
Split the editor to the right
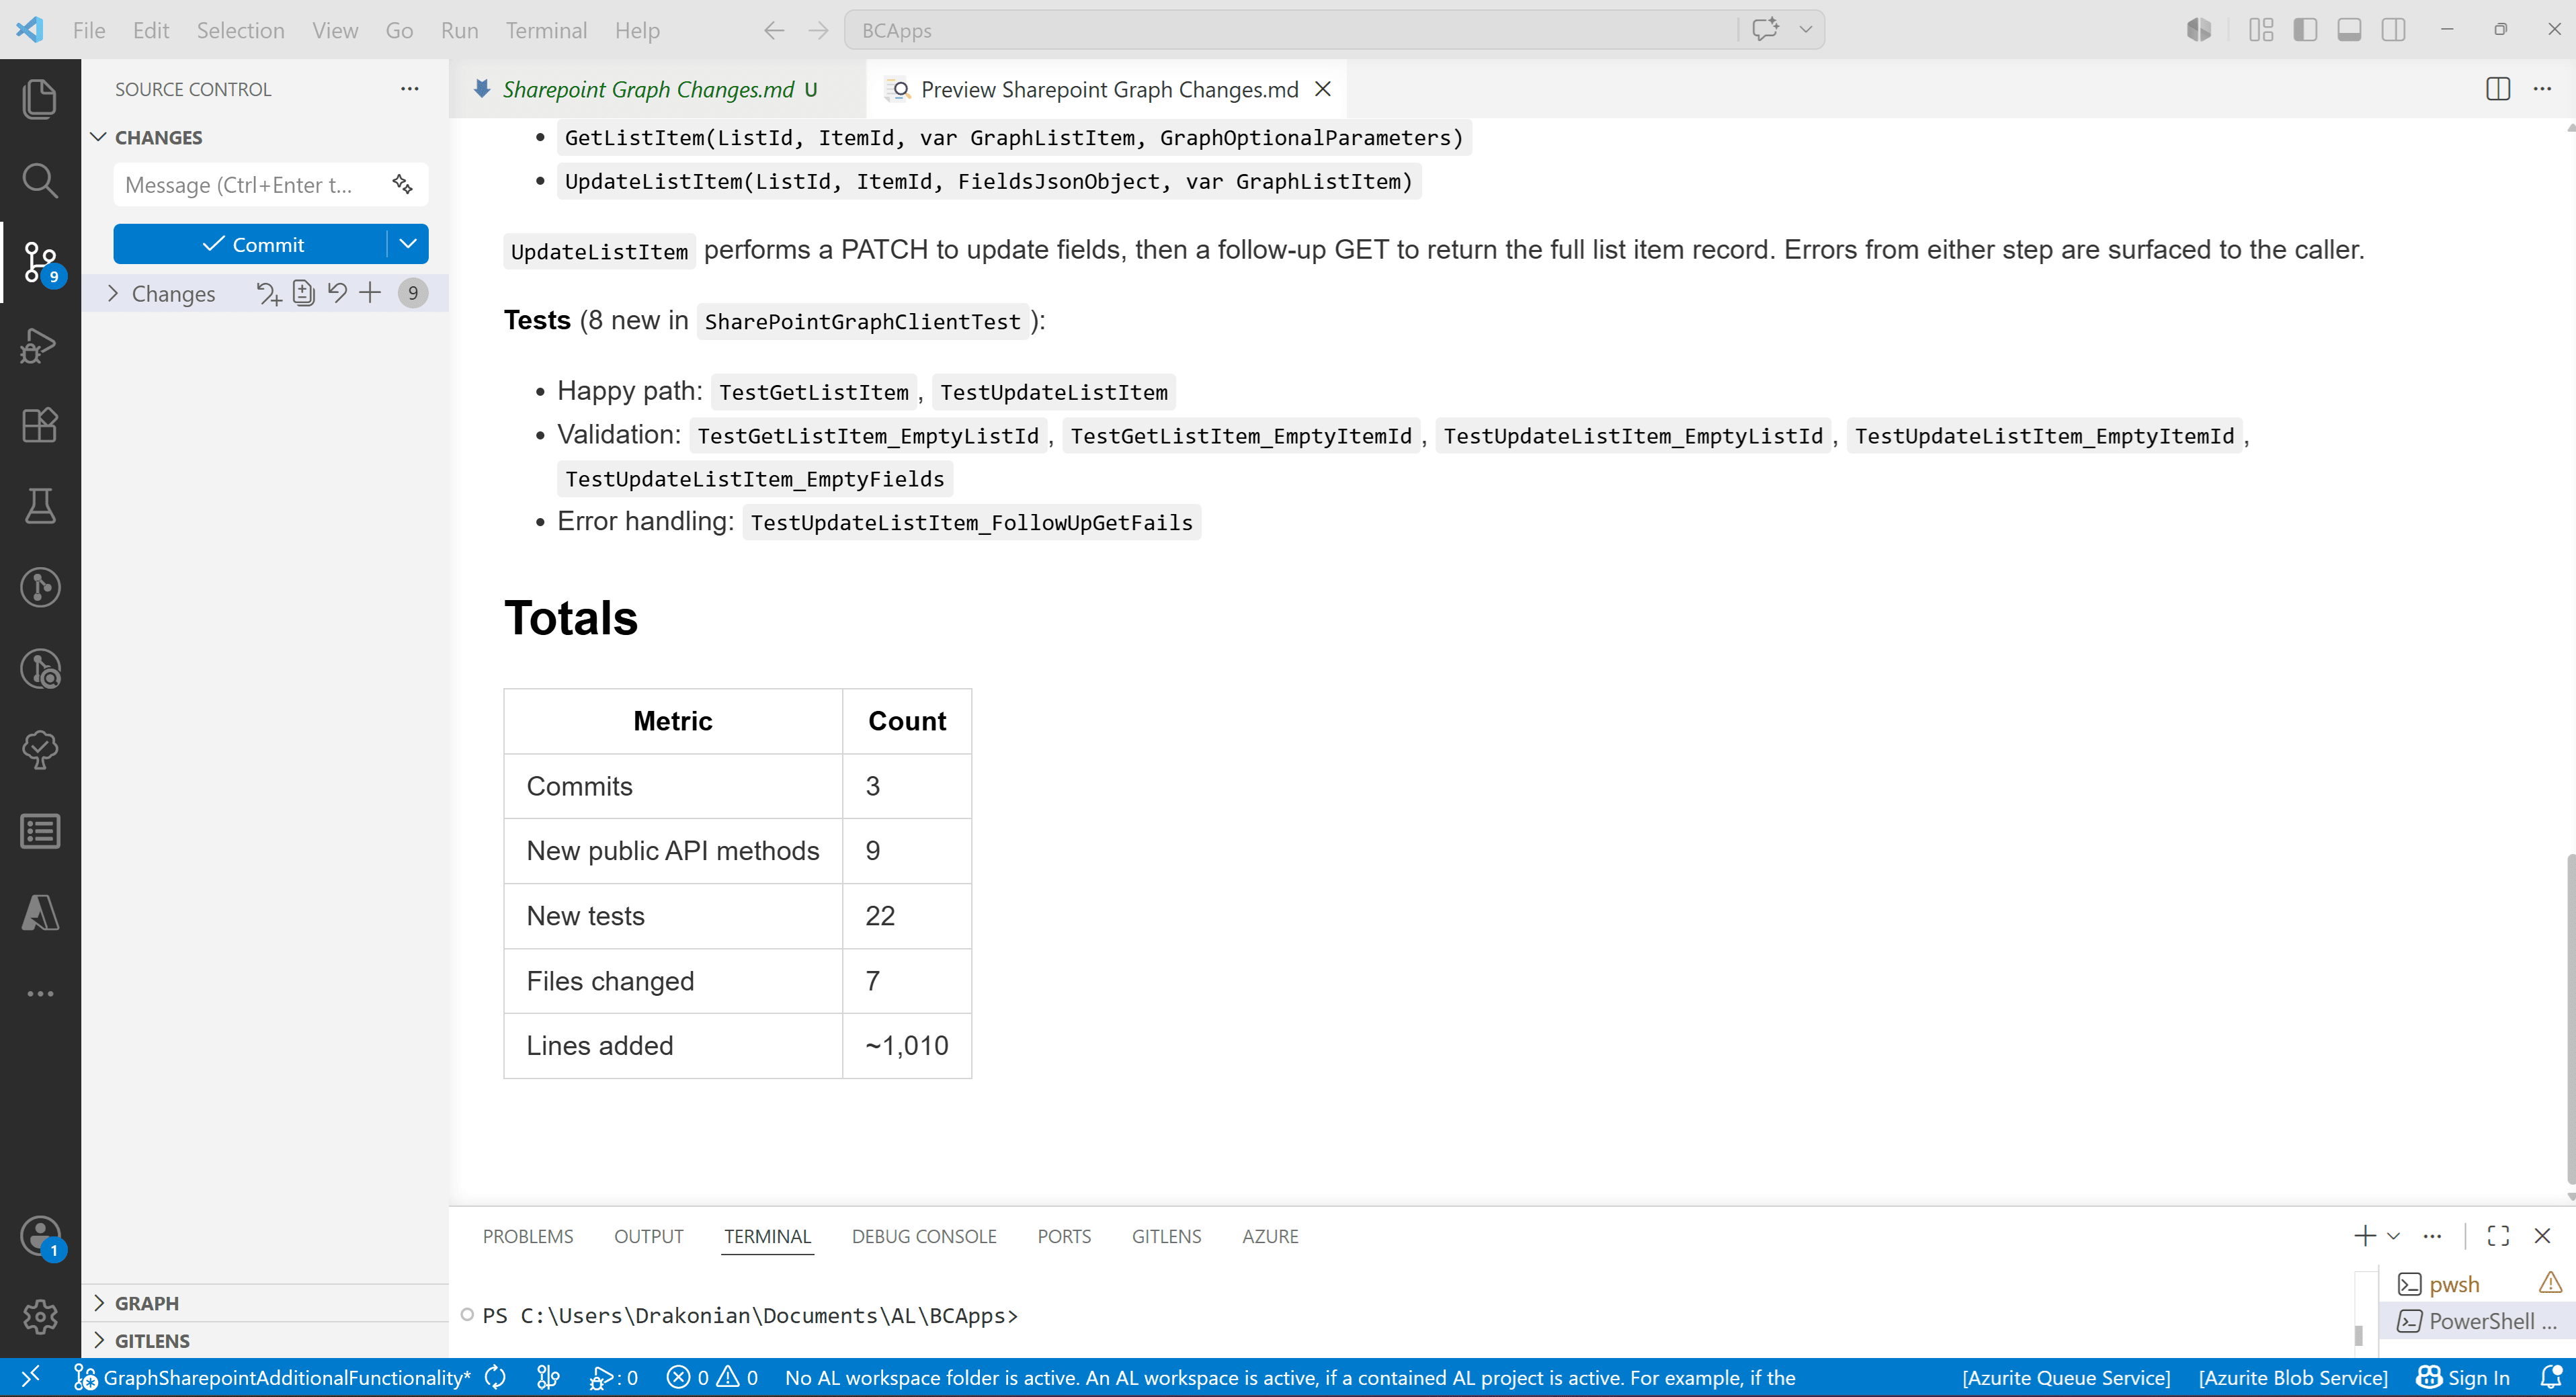[2497, 89]
